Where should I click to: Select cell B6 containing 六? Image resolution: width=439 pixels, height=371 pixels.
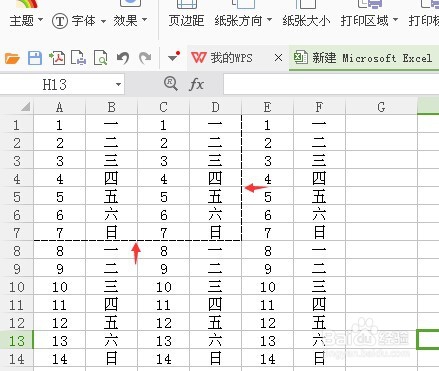[x=111, y=215]
